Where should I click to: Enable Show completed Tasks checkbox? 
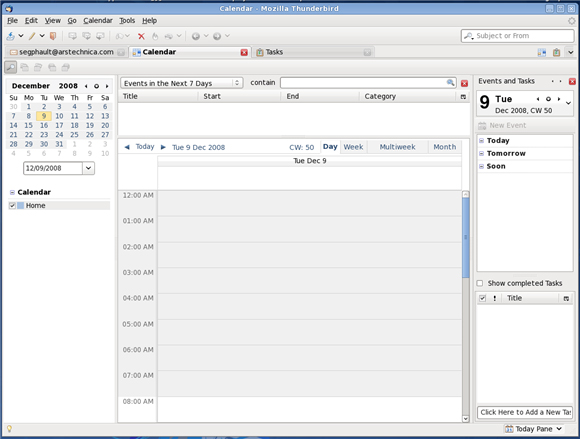point(480,283)
